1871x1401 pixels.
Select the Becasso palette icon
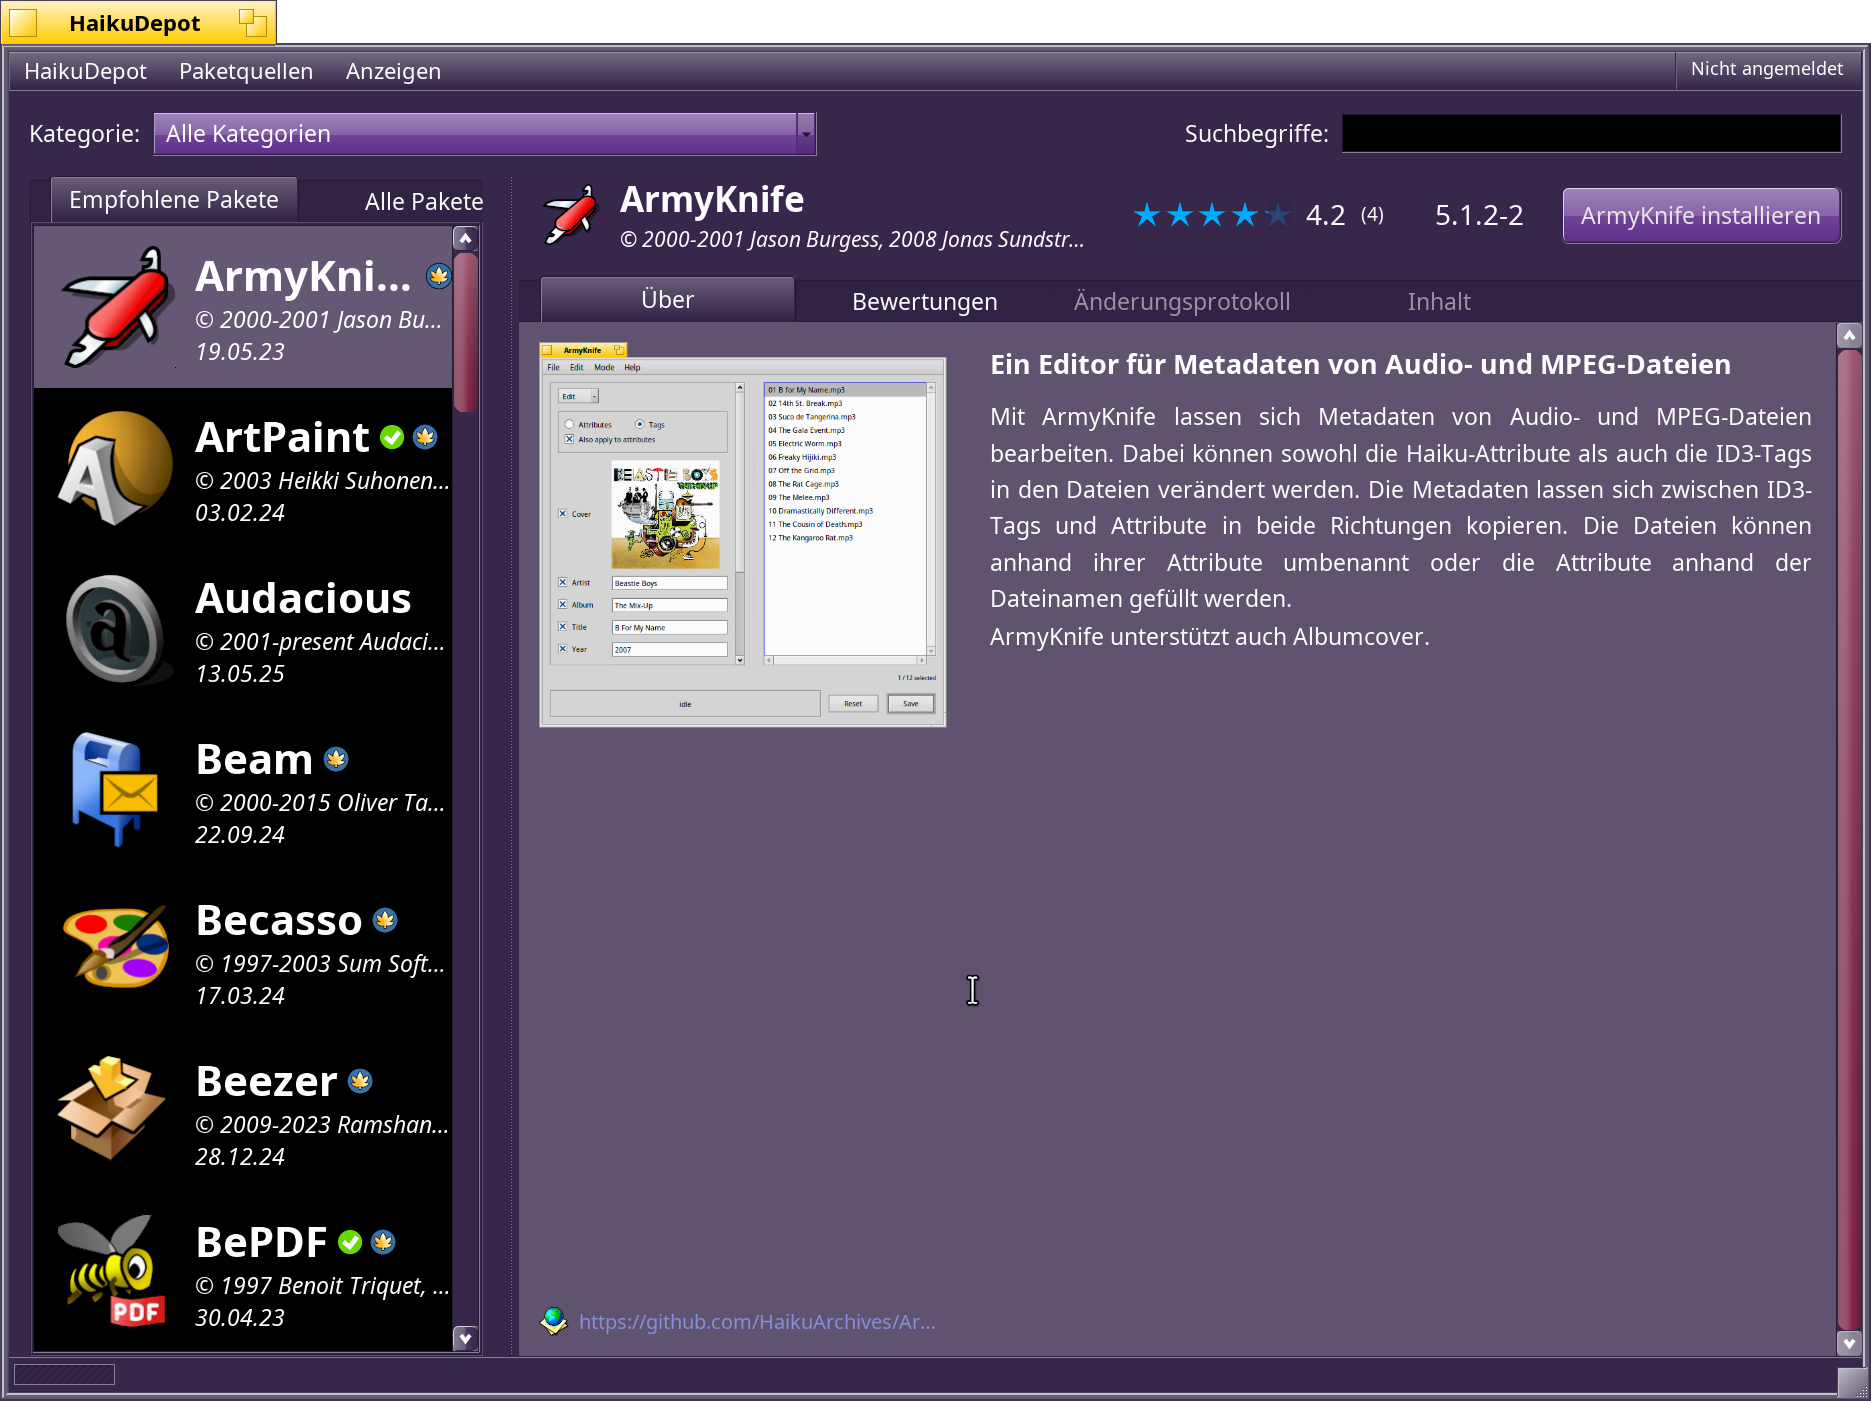tap(115, 947)
